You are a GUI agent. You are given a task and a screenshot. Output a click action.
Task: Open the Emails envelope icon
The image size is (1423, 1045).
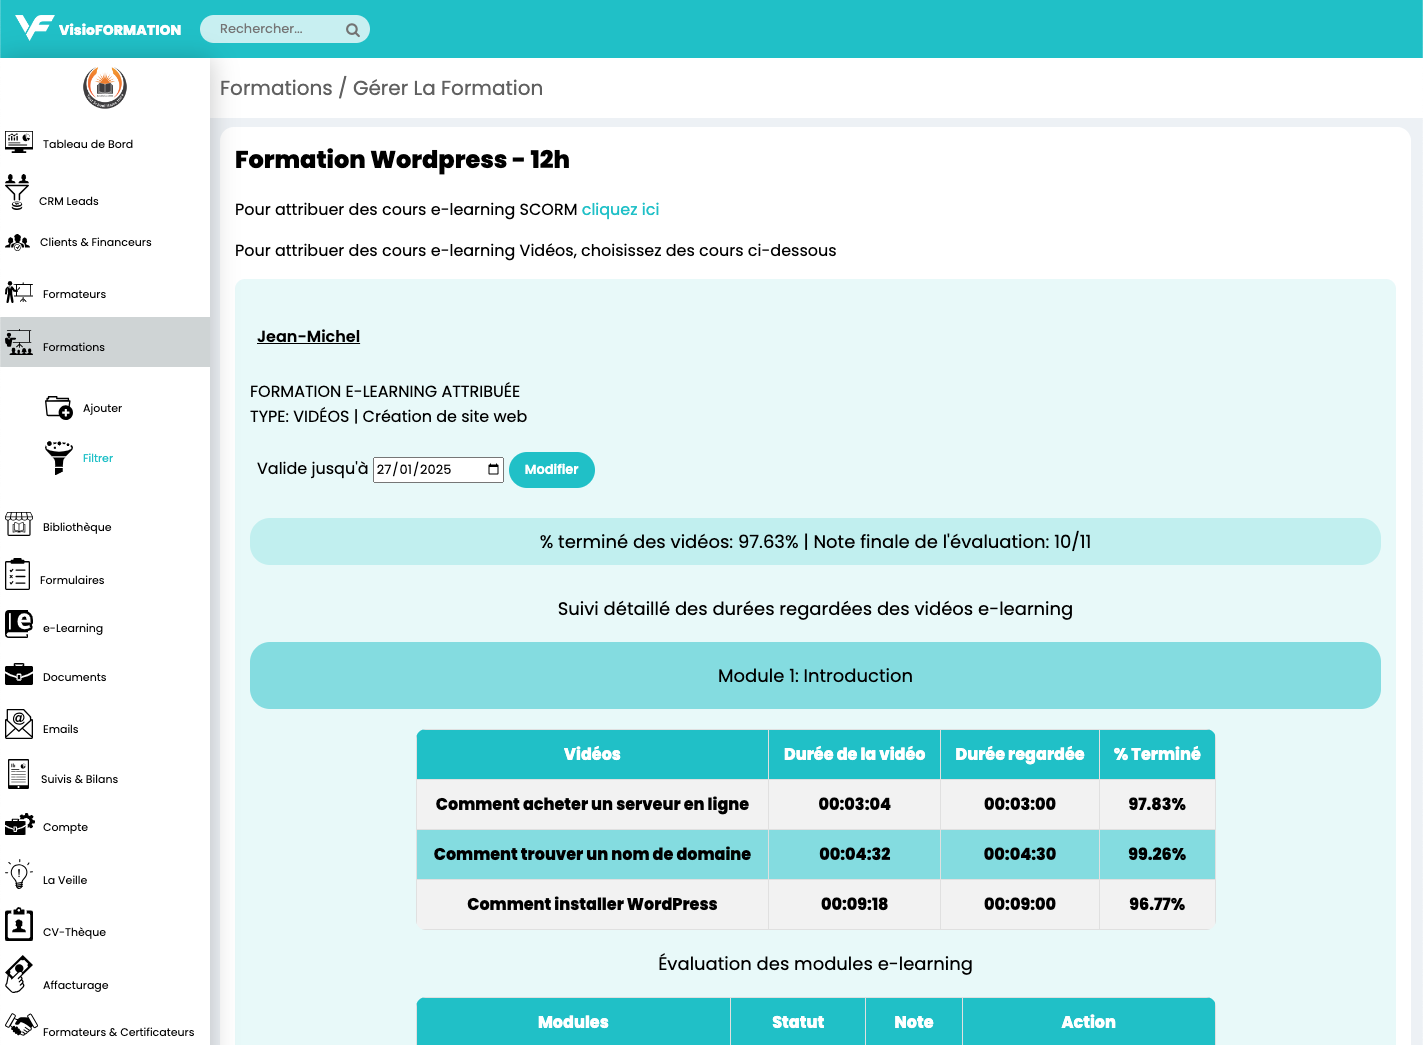coord(19,724)
